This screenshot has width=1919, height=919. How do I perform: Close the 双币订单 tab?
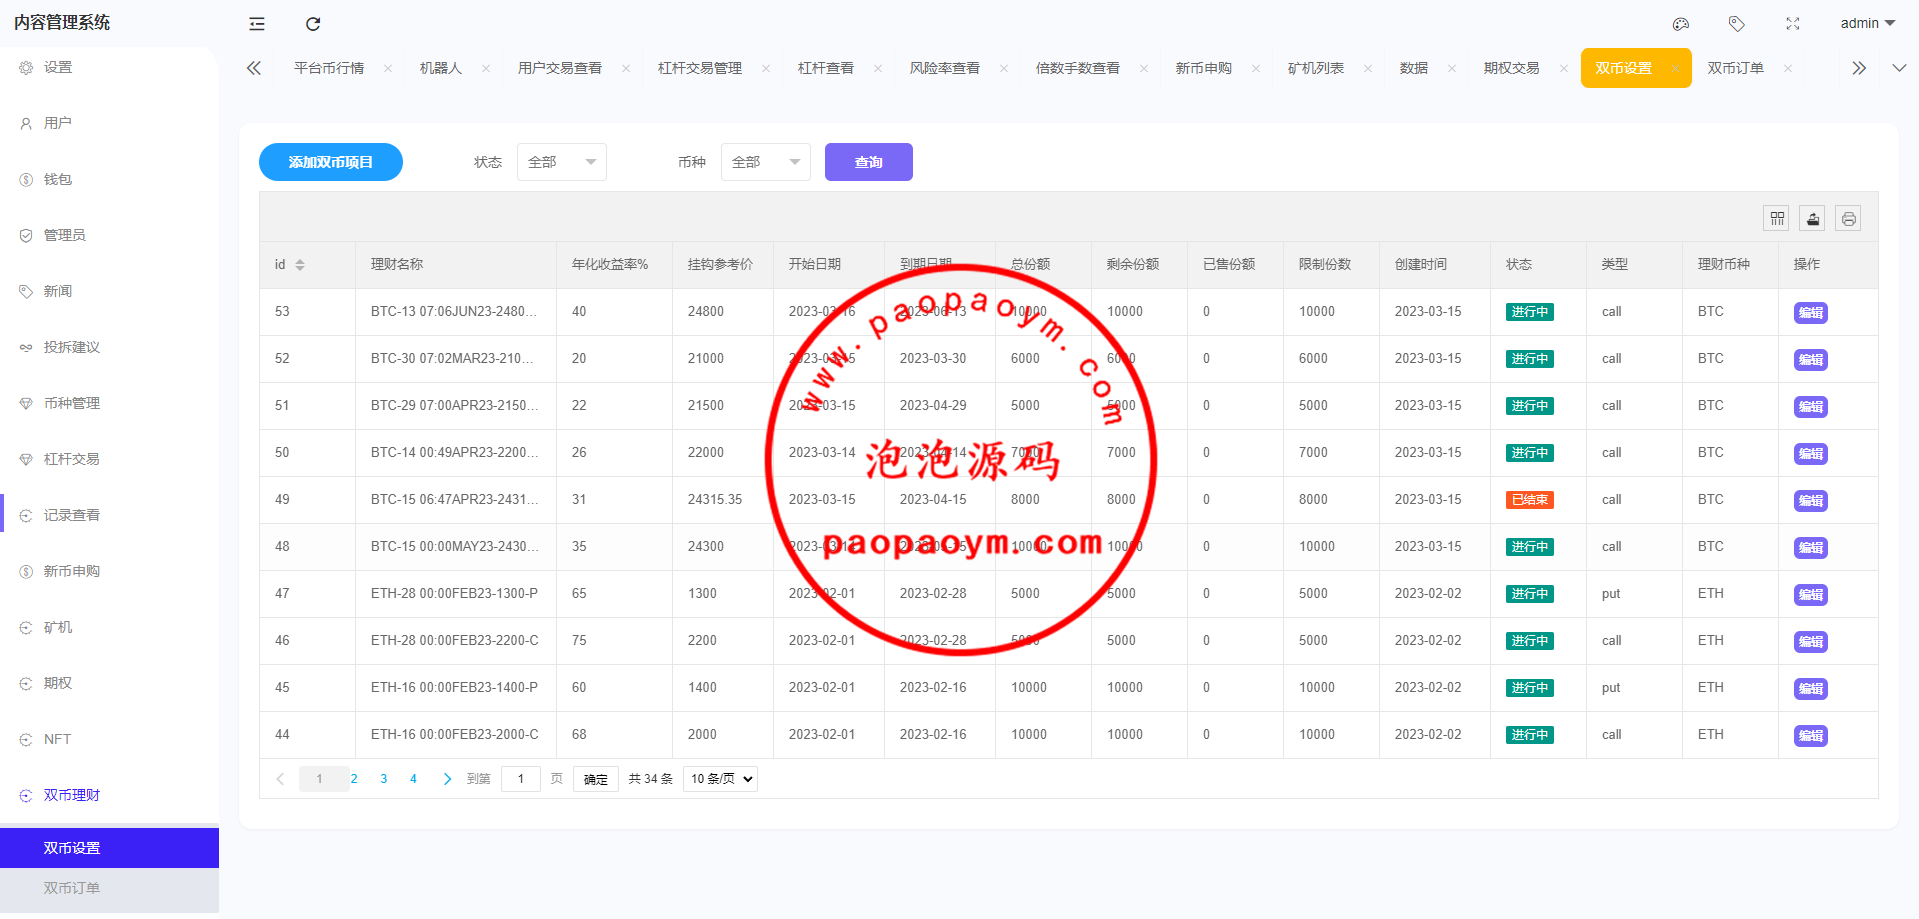(x=1788, y=68)
